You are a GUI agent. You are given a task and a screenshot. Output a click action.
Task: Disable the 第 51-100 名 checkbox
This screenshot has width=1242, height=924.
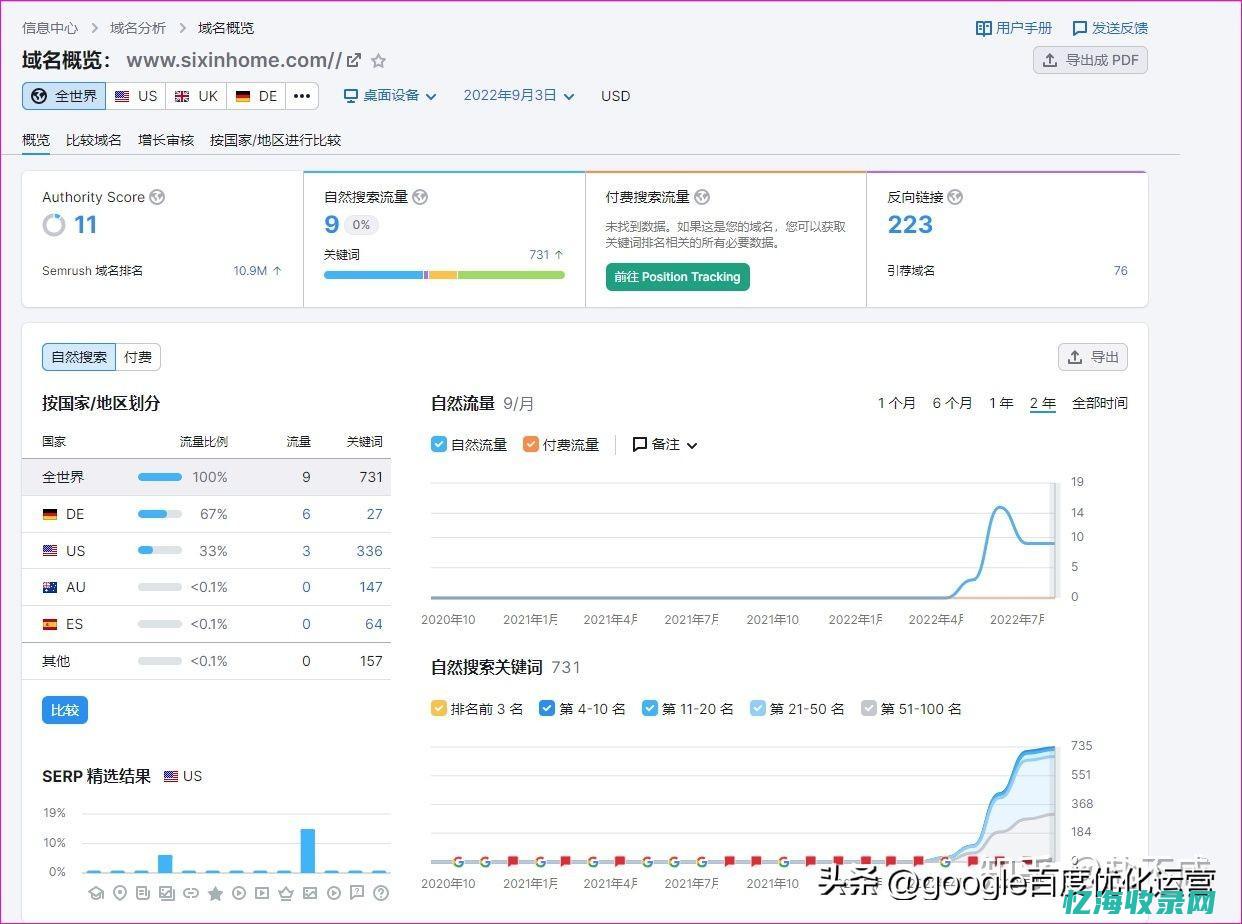[868, 708]
